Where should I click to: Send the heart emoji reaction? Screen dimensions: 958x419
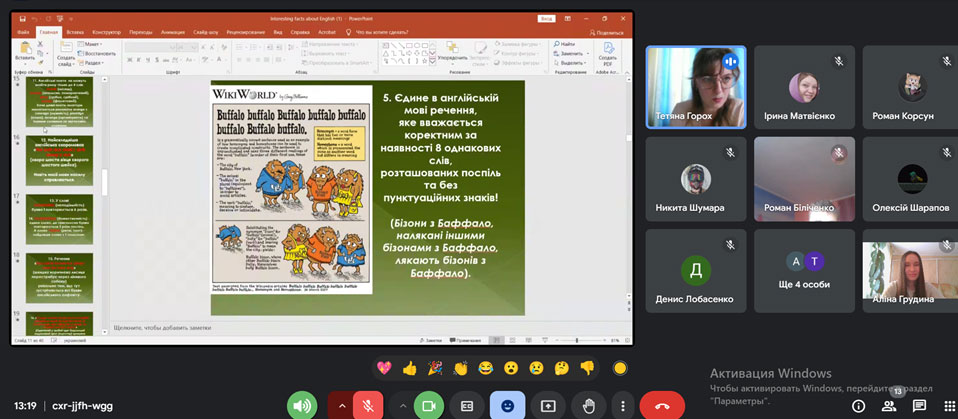click(384, 368)
